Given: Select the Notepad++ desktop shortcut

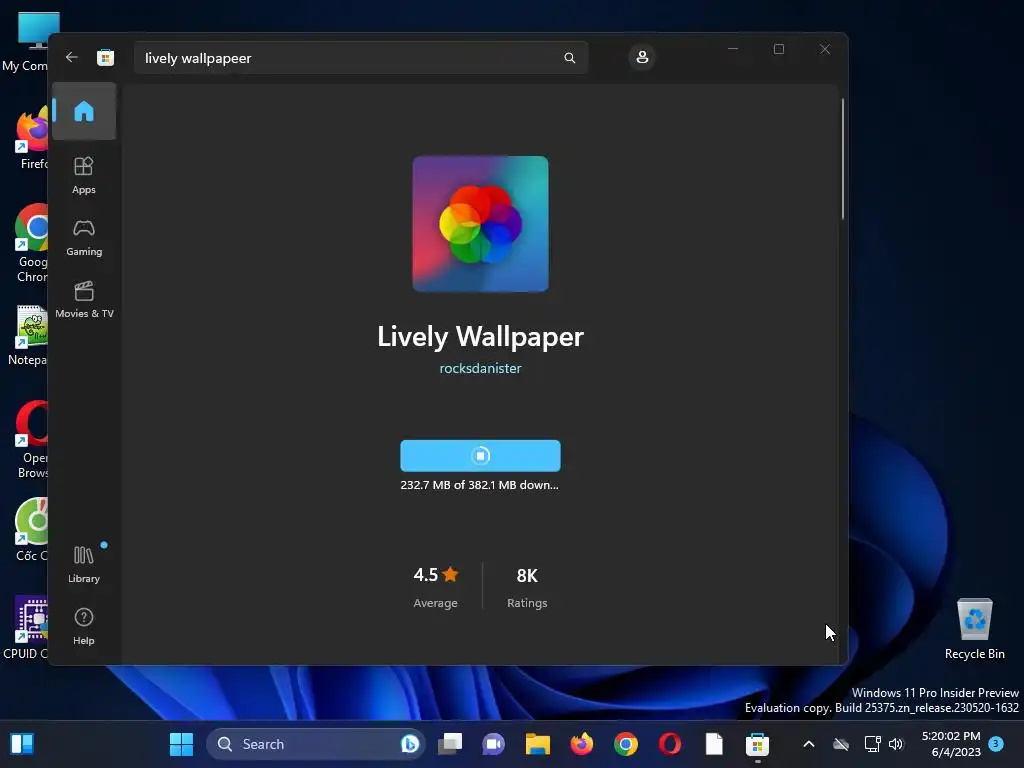Looking at the screenshot, I should (x=26, y=336).
